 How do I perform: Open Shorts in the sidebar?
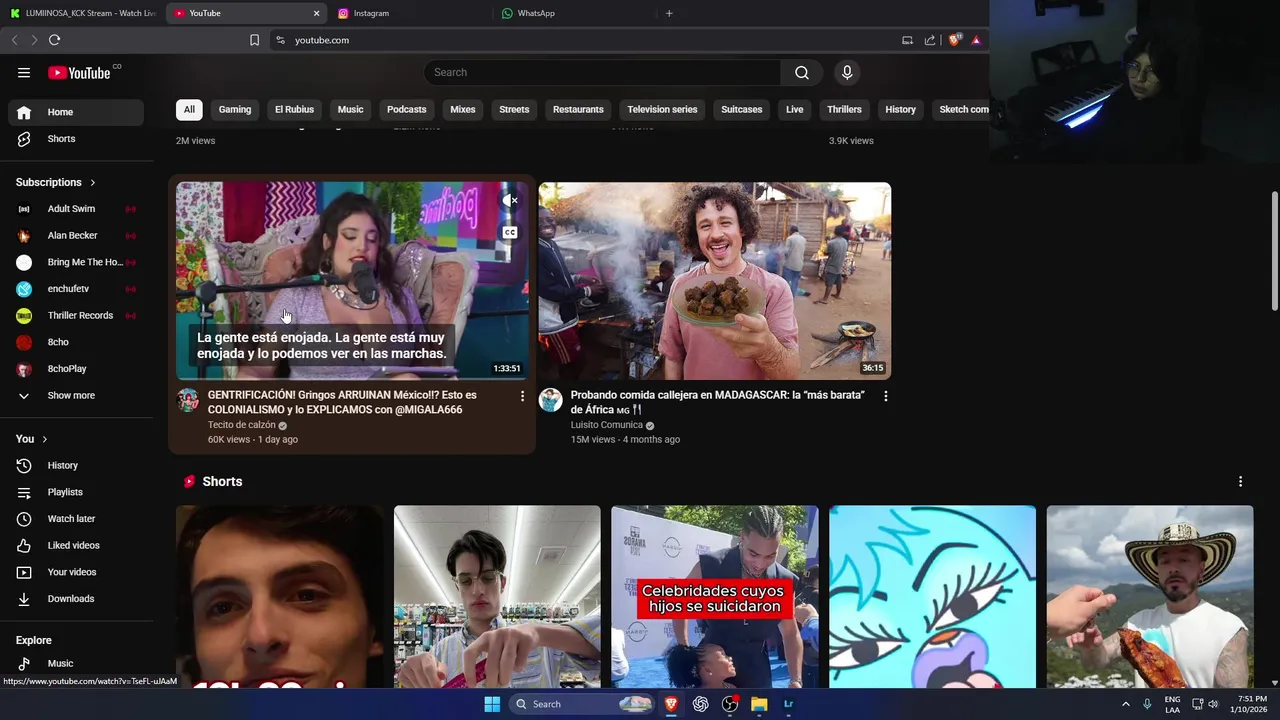point(76,139)
